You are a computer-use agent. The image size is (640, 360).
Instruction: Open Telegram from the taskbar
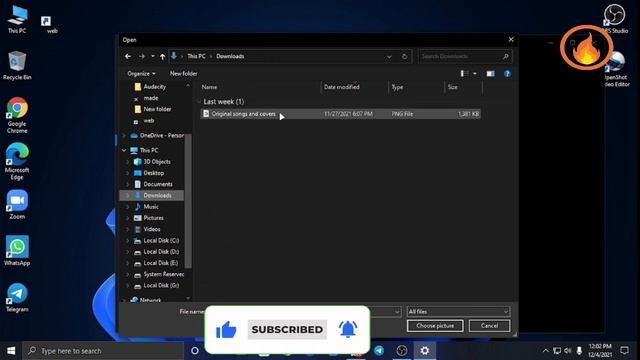click(x=379, y=351)
